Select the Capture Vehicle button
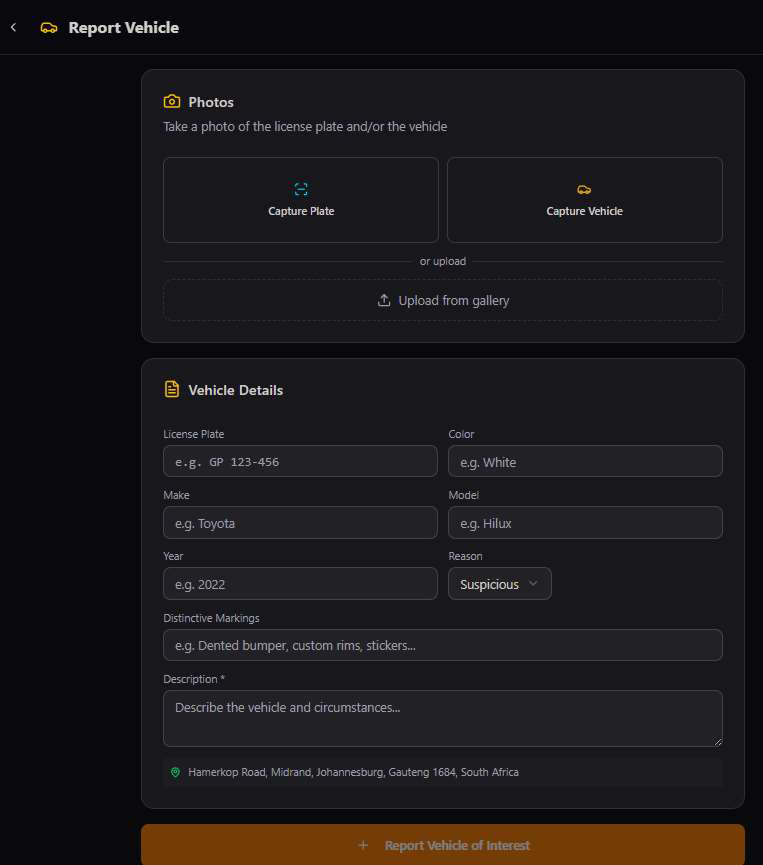The height and width of the screenshot is (865, 763). coord(585,200)
